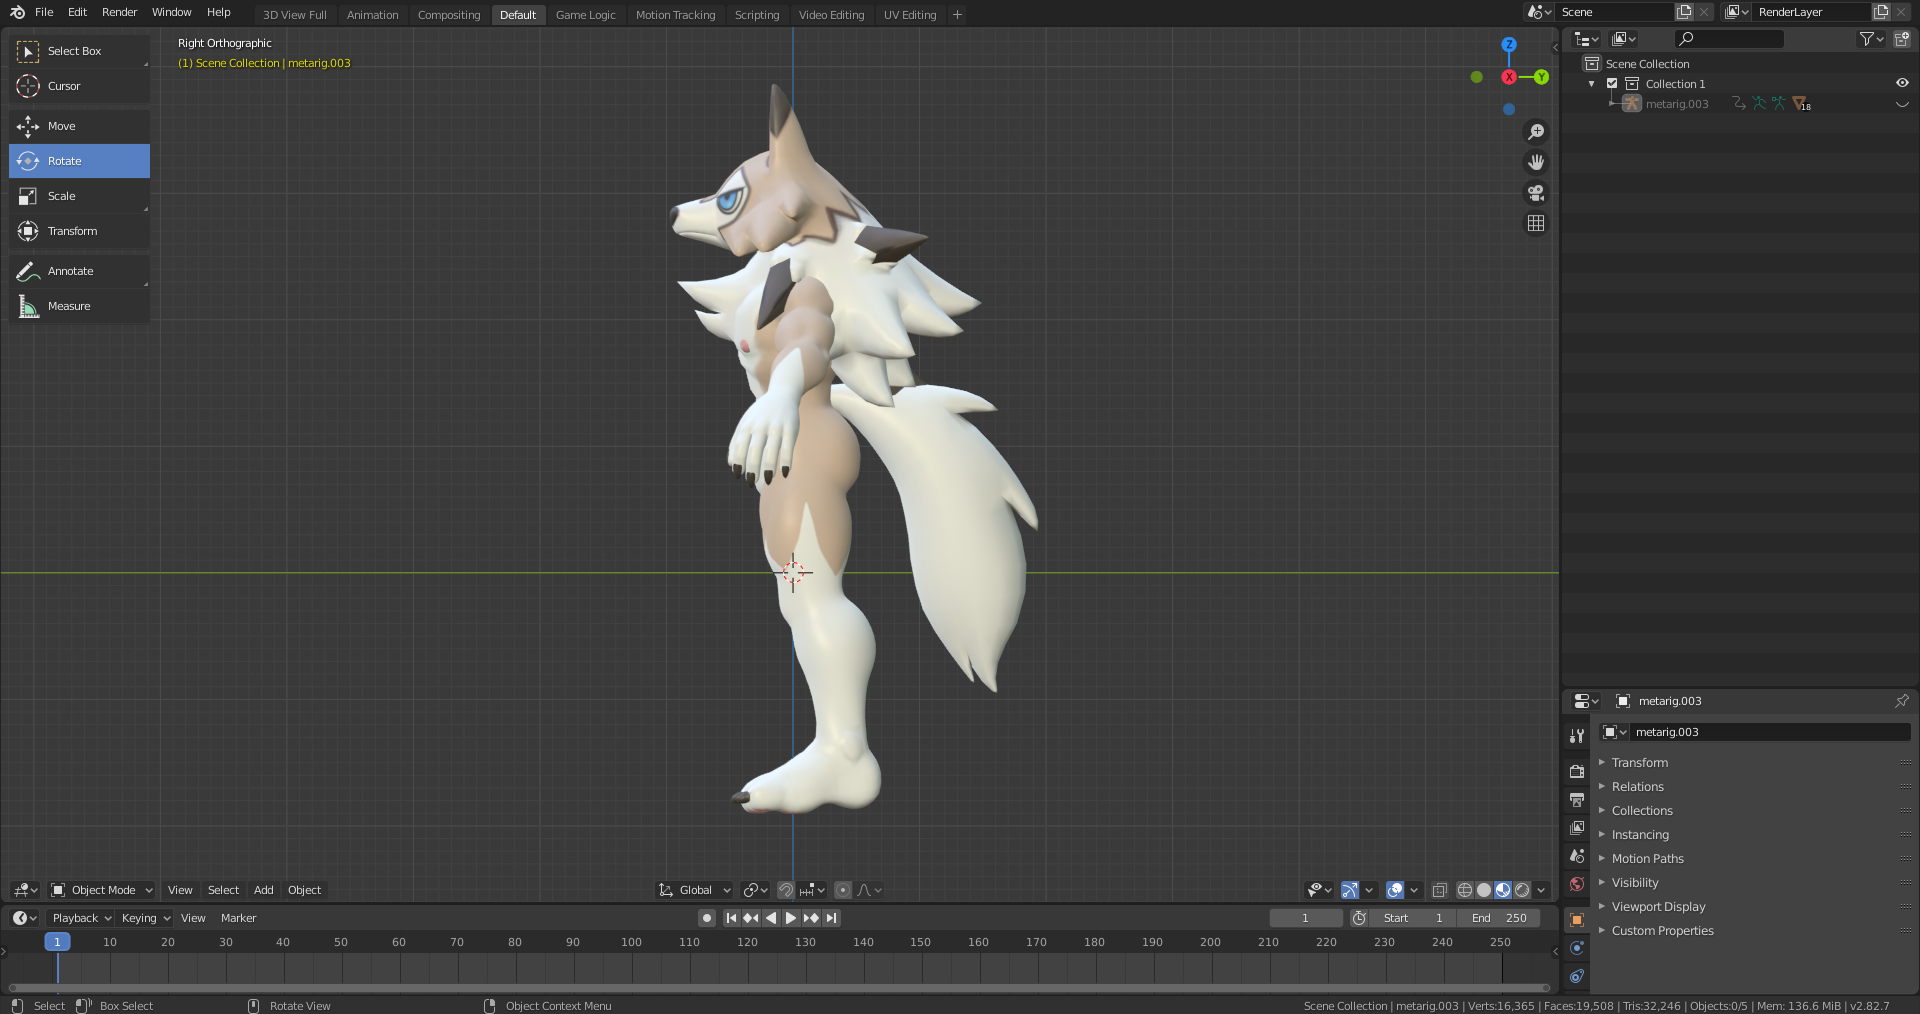The height and width of the screenshot is (1014, 1920).
Task: Click the pan view hand icon
Action: [1536, 162]
